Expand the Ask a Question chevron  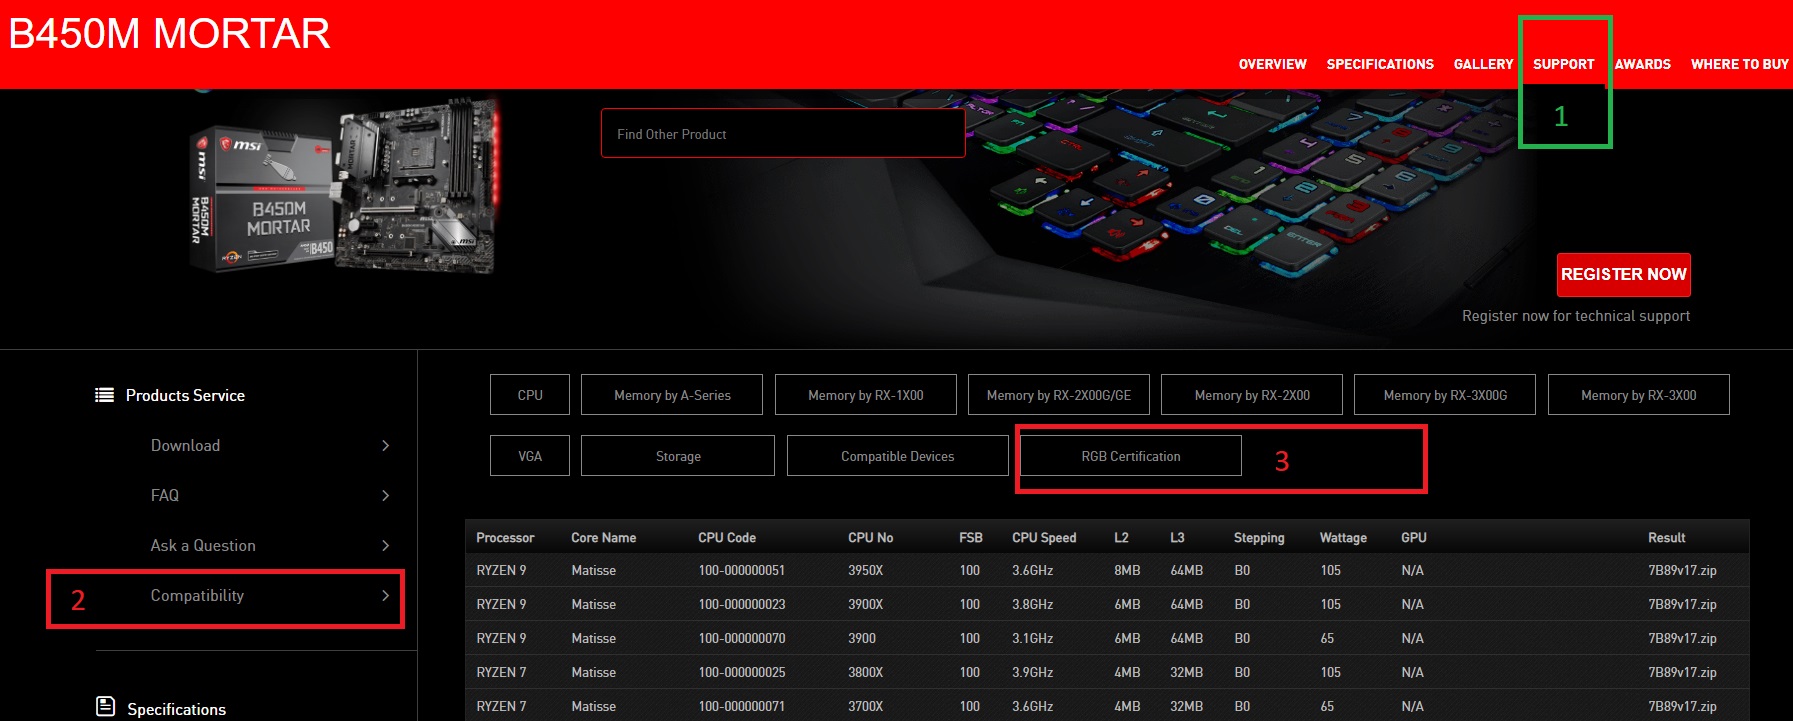click(x=385, y=546)
